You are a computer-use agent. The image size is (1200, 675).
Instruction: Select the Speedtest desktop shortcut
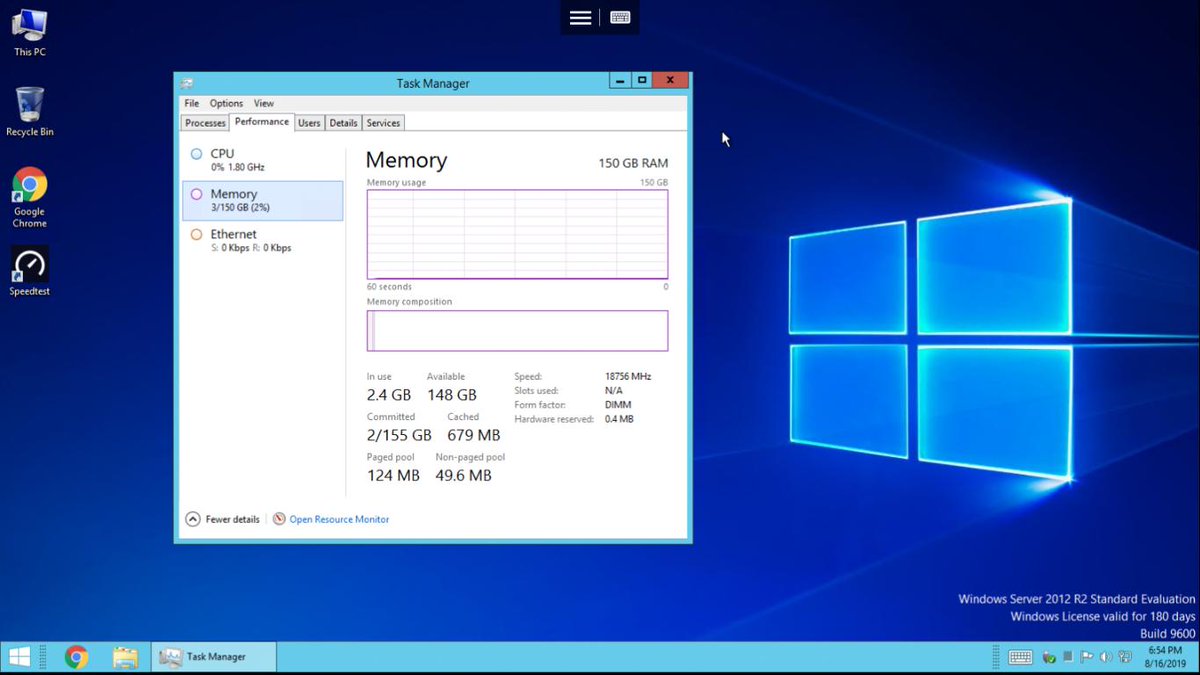[x=30, y=271]
